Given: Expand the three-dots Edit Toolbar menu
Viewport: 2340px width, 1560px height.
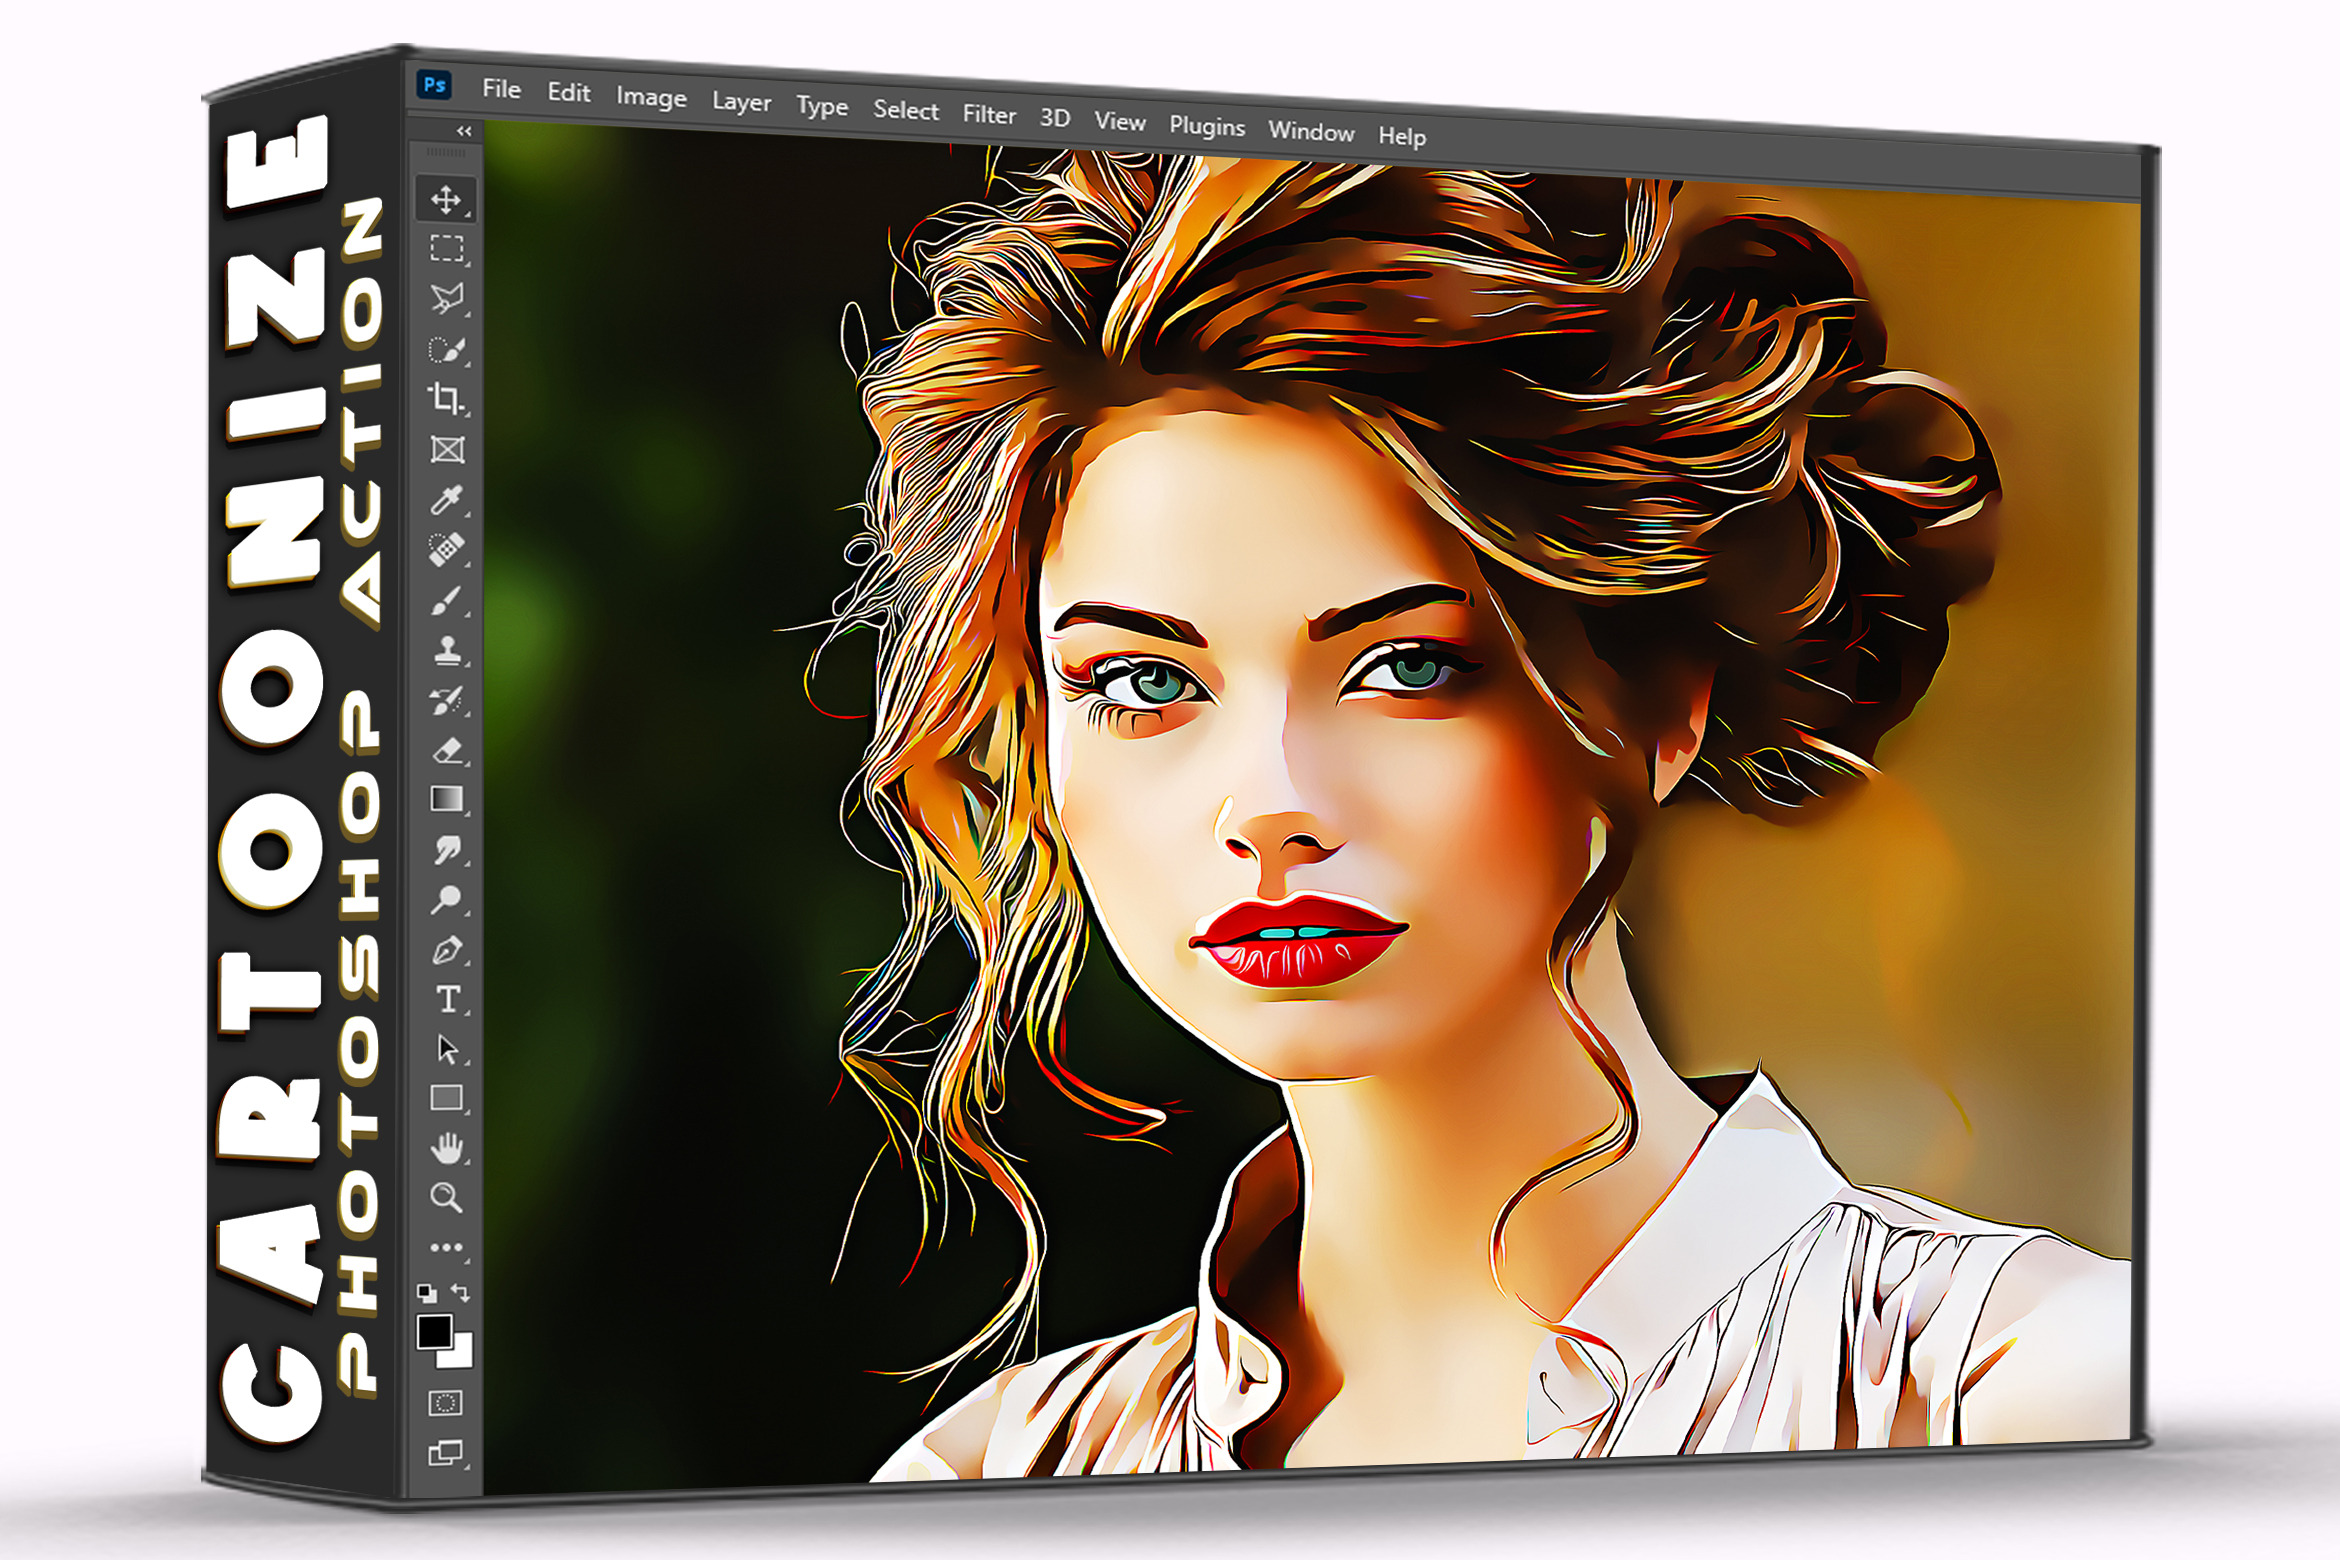Looking at the screenshot, I should coord(446,1247).
